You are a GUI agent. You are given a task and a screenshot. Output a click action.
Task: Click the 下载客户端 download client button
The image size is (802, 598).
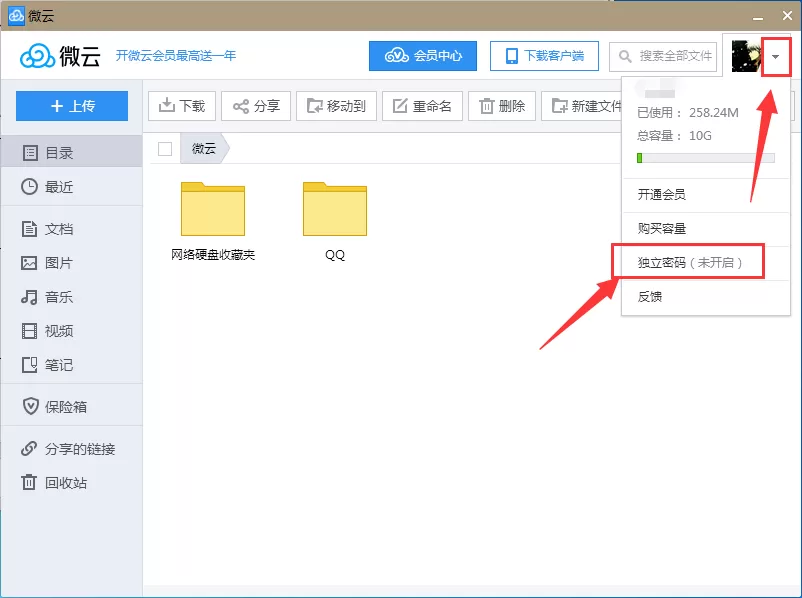coord(544,56)
